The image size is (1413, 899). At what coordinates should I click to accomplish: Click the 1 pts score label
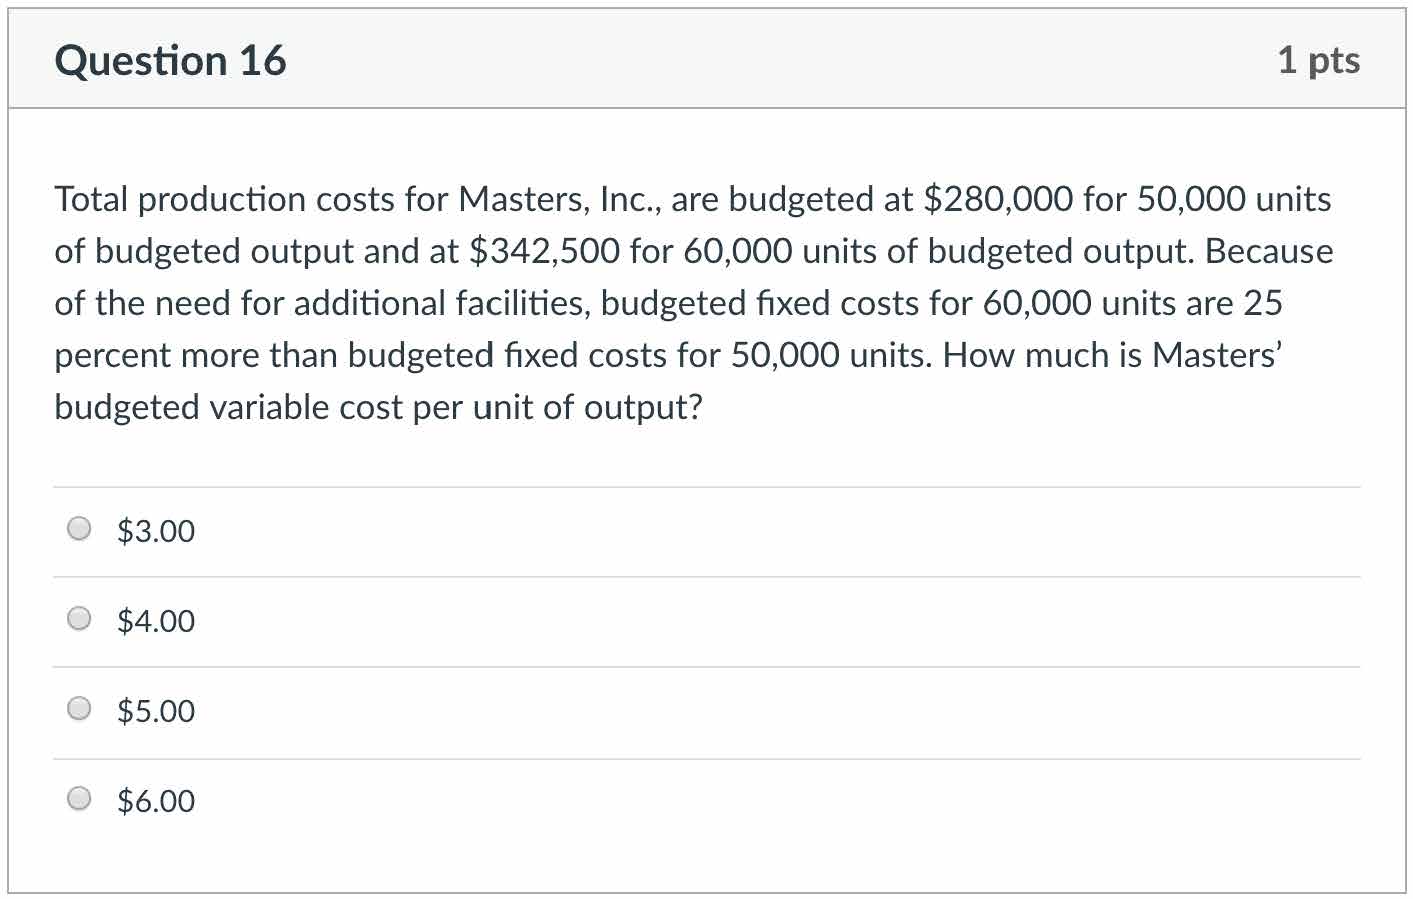(1318, 61)
